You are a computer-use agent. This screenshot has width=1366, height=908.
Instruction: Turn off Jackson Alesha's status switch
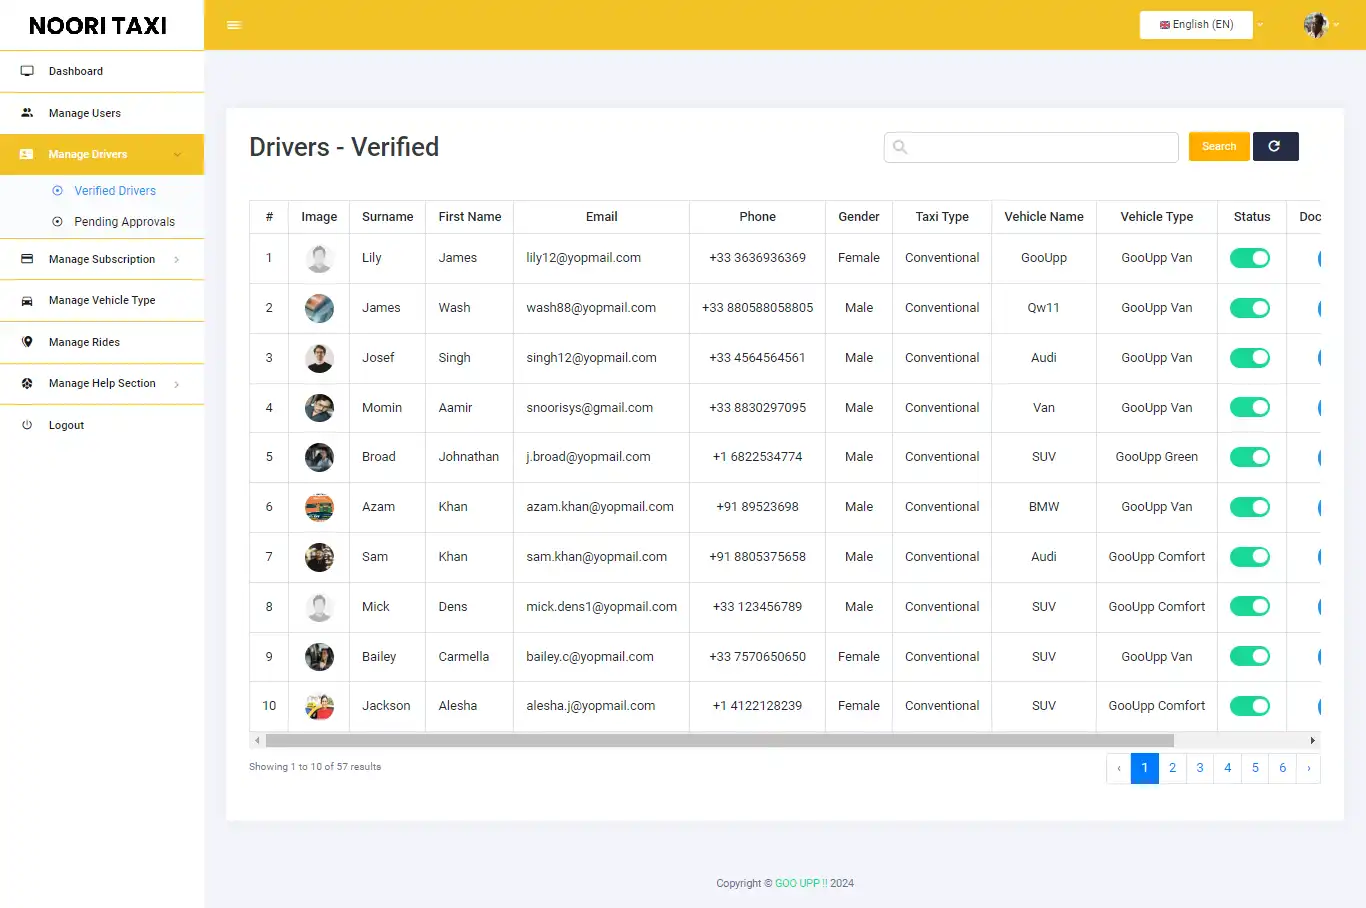tap(1250, 706)
